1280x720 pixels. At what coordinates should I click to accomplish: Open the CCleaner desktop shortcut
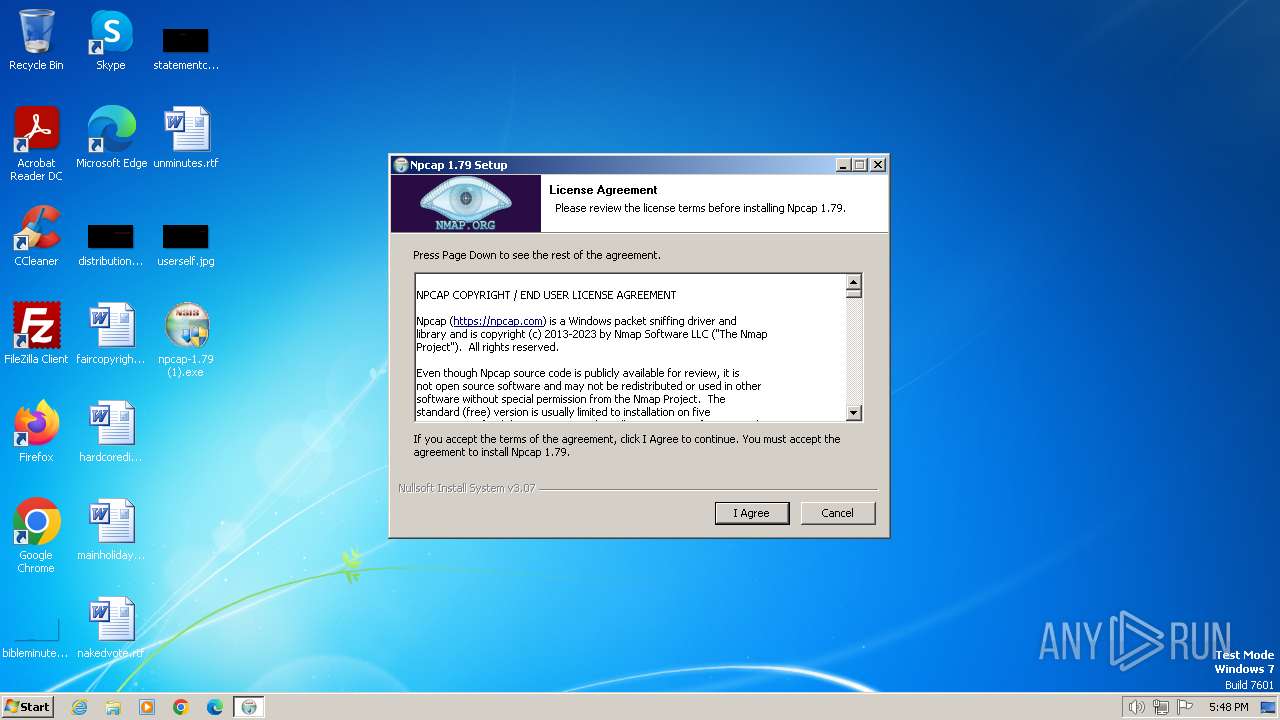pos(36,235)
